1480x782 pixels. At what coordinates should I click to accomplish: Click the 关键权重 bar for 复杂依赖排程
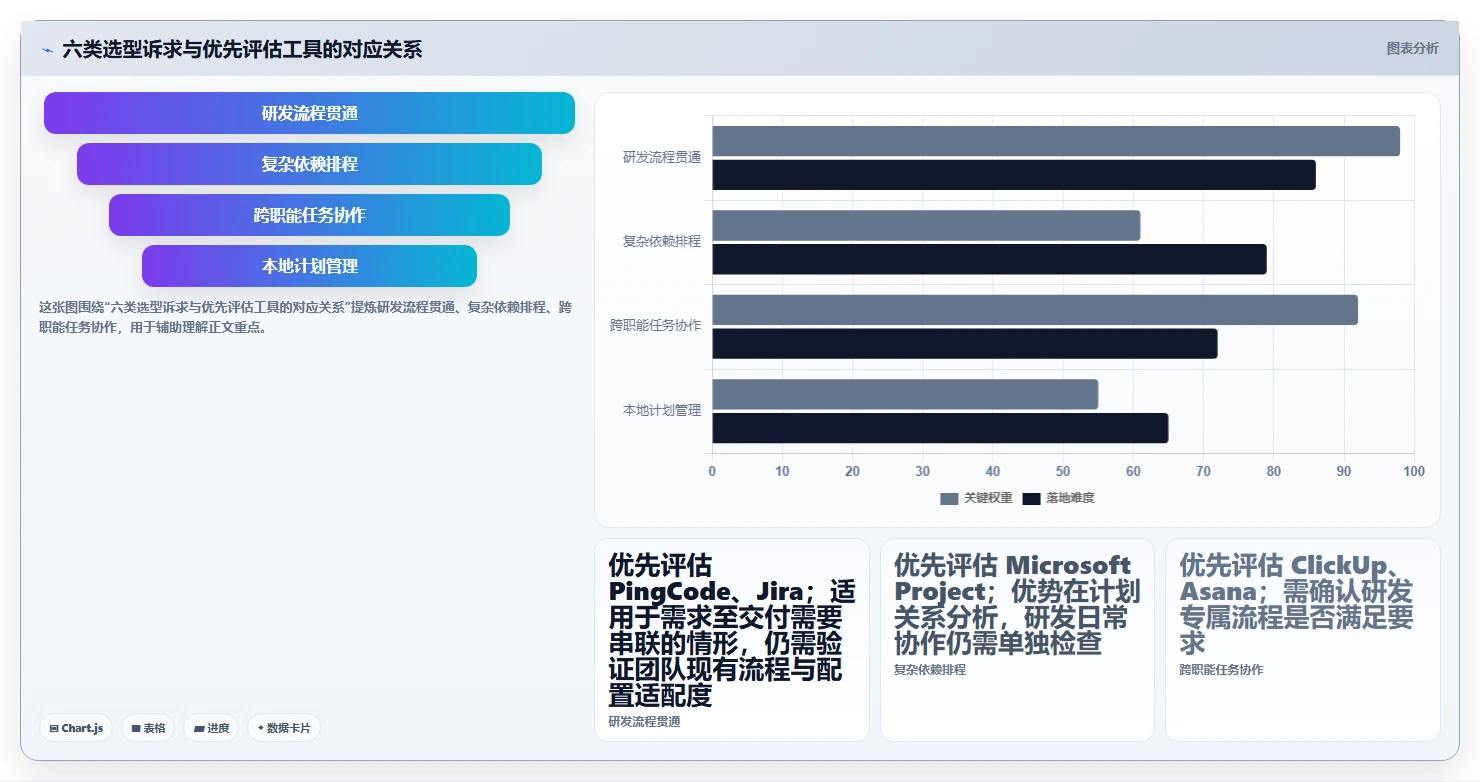tap(926, 225)
